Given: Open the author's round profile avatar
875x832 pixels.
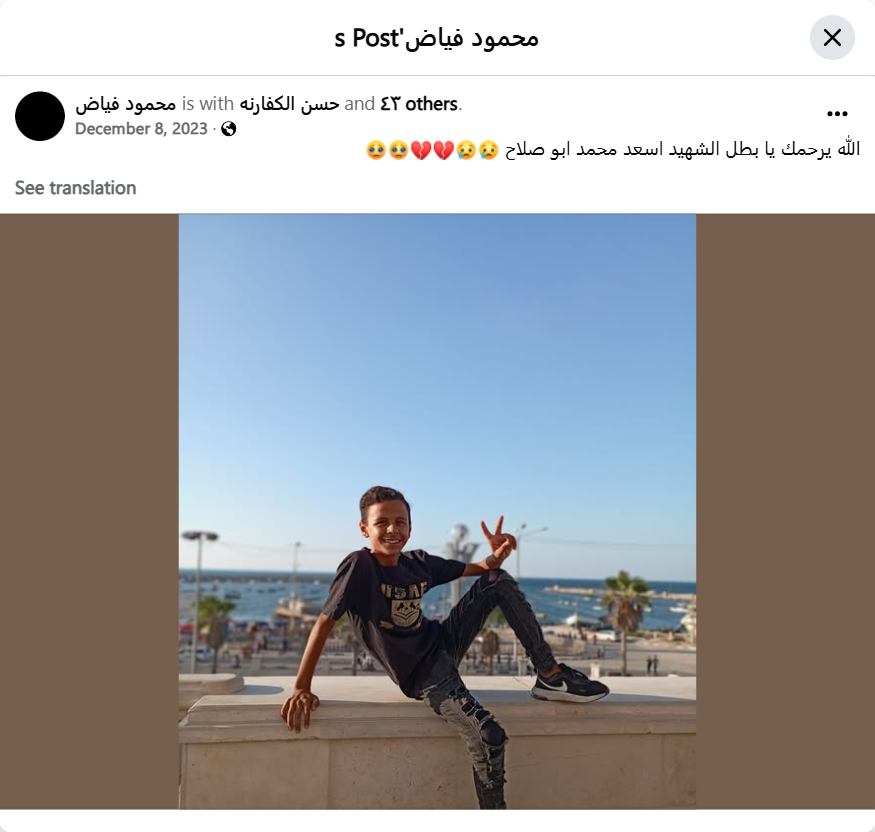Looking at the screenshot, I should (40, 116).
